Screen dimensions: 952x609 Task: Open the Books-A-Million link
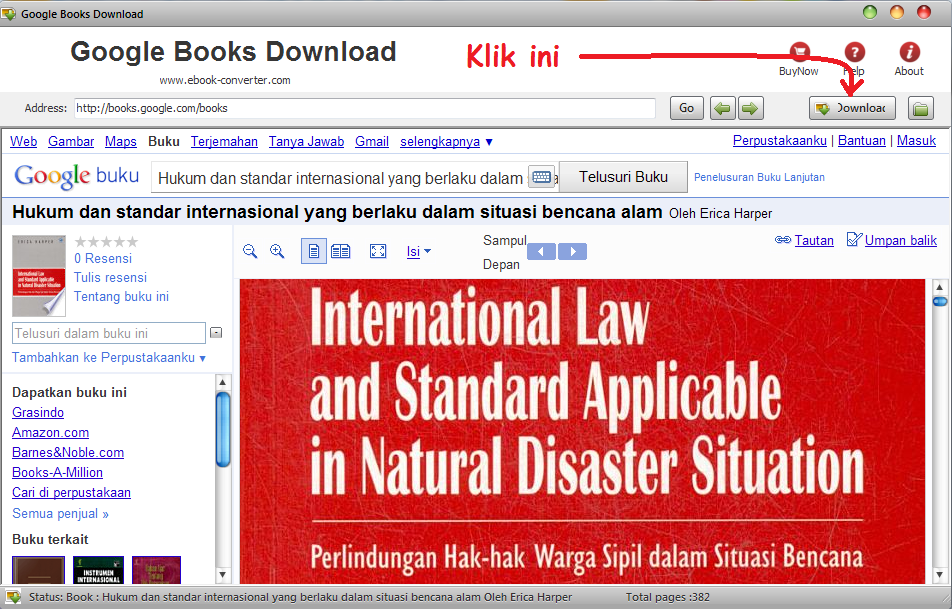pos(58,472)
